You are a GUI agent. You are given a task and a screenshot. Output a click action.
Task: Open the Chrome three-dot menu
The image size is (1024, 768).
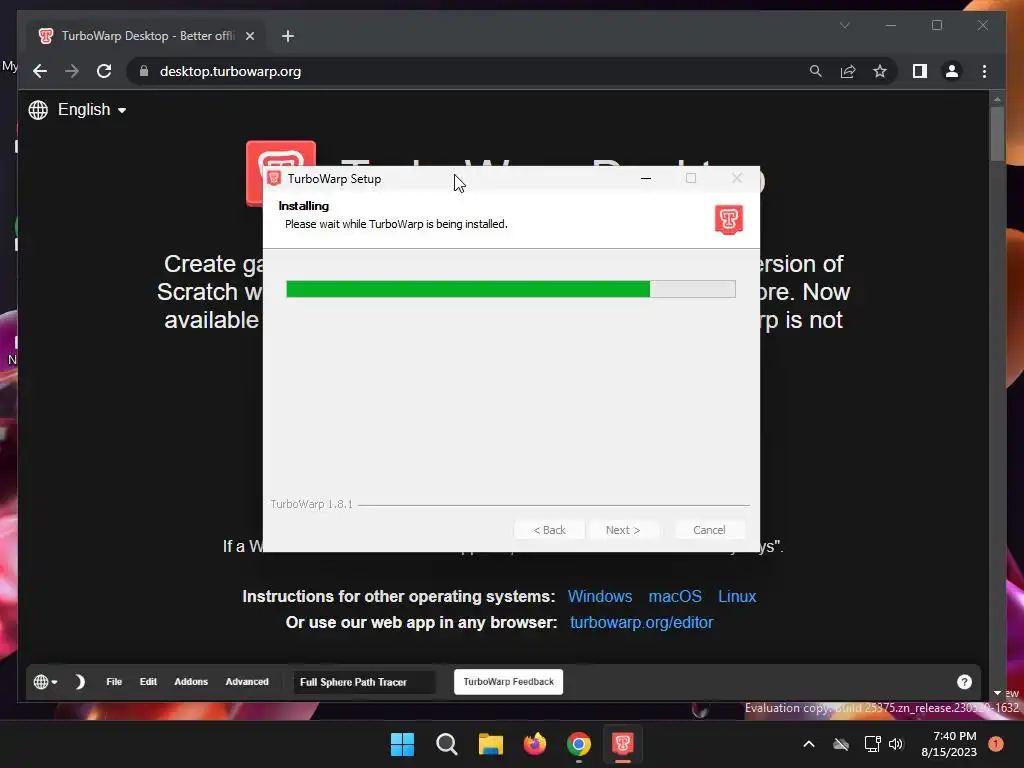click(x=984, y=71)
